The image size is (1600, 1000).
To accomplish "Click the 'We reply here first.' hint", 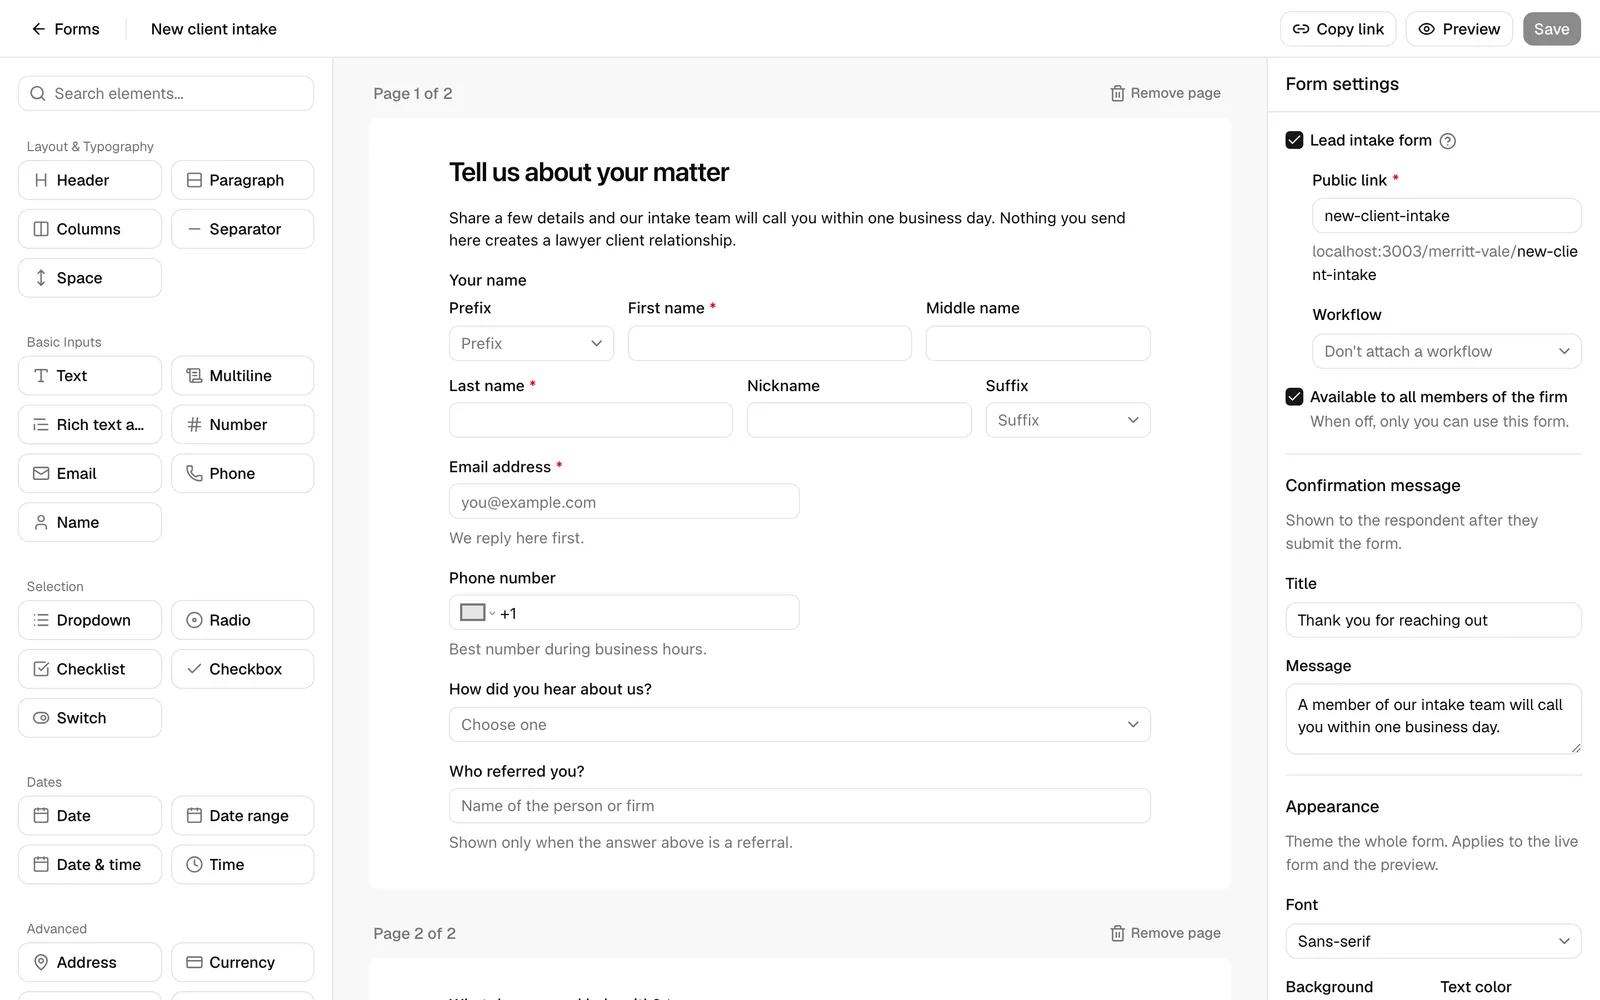I will [516, 538].
